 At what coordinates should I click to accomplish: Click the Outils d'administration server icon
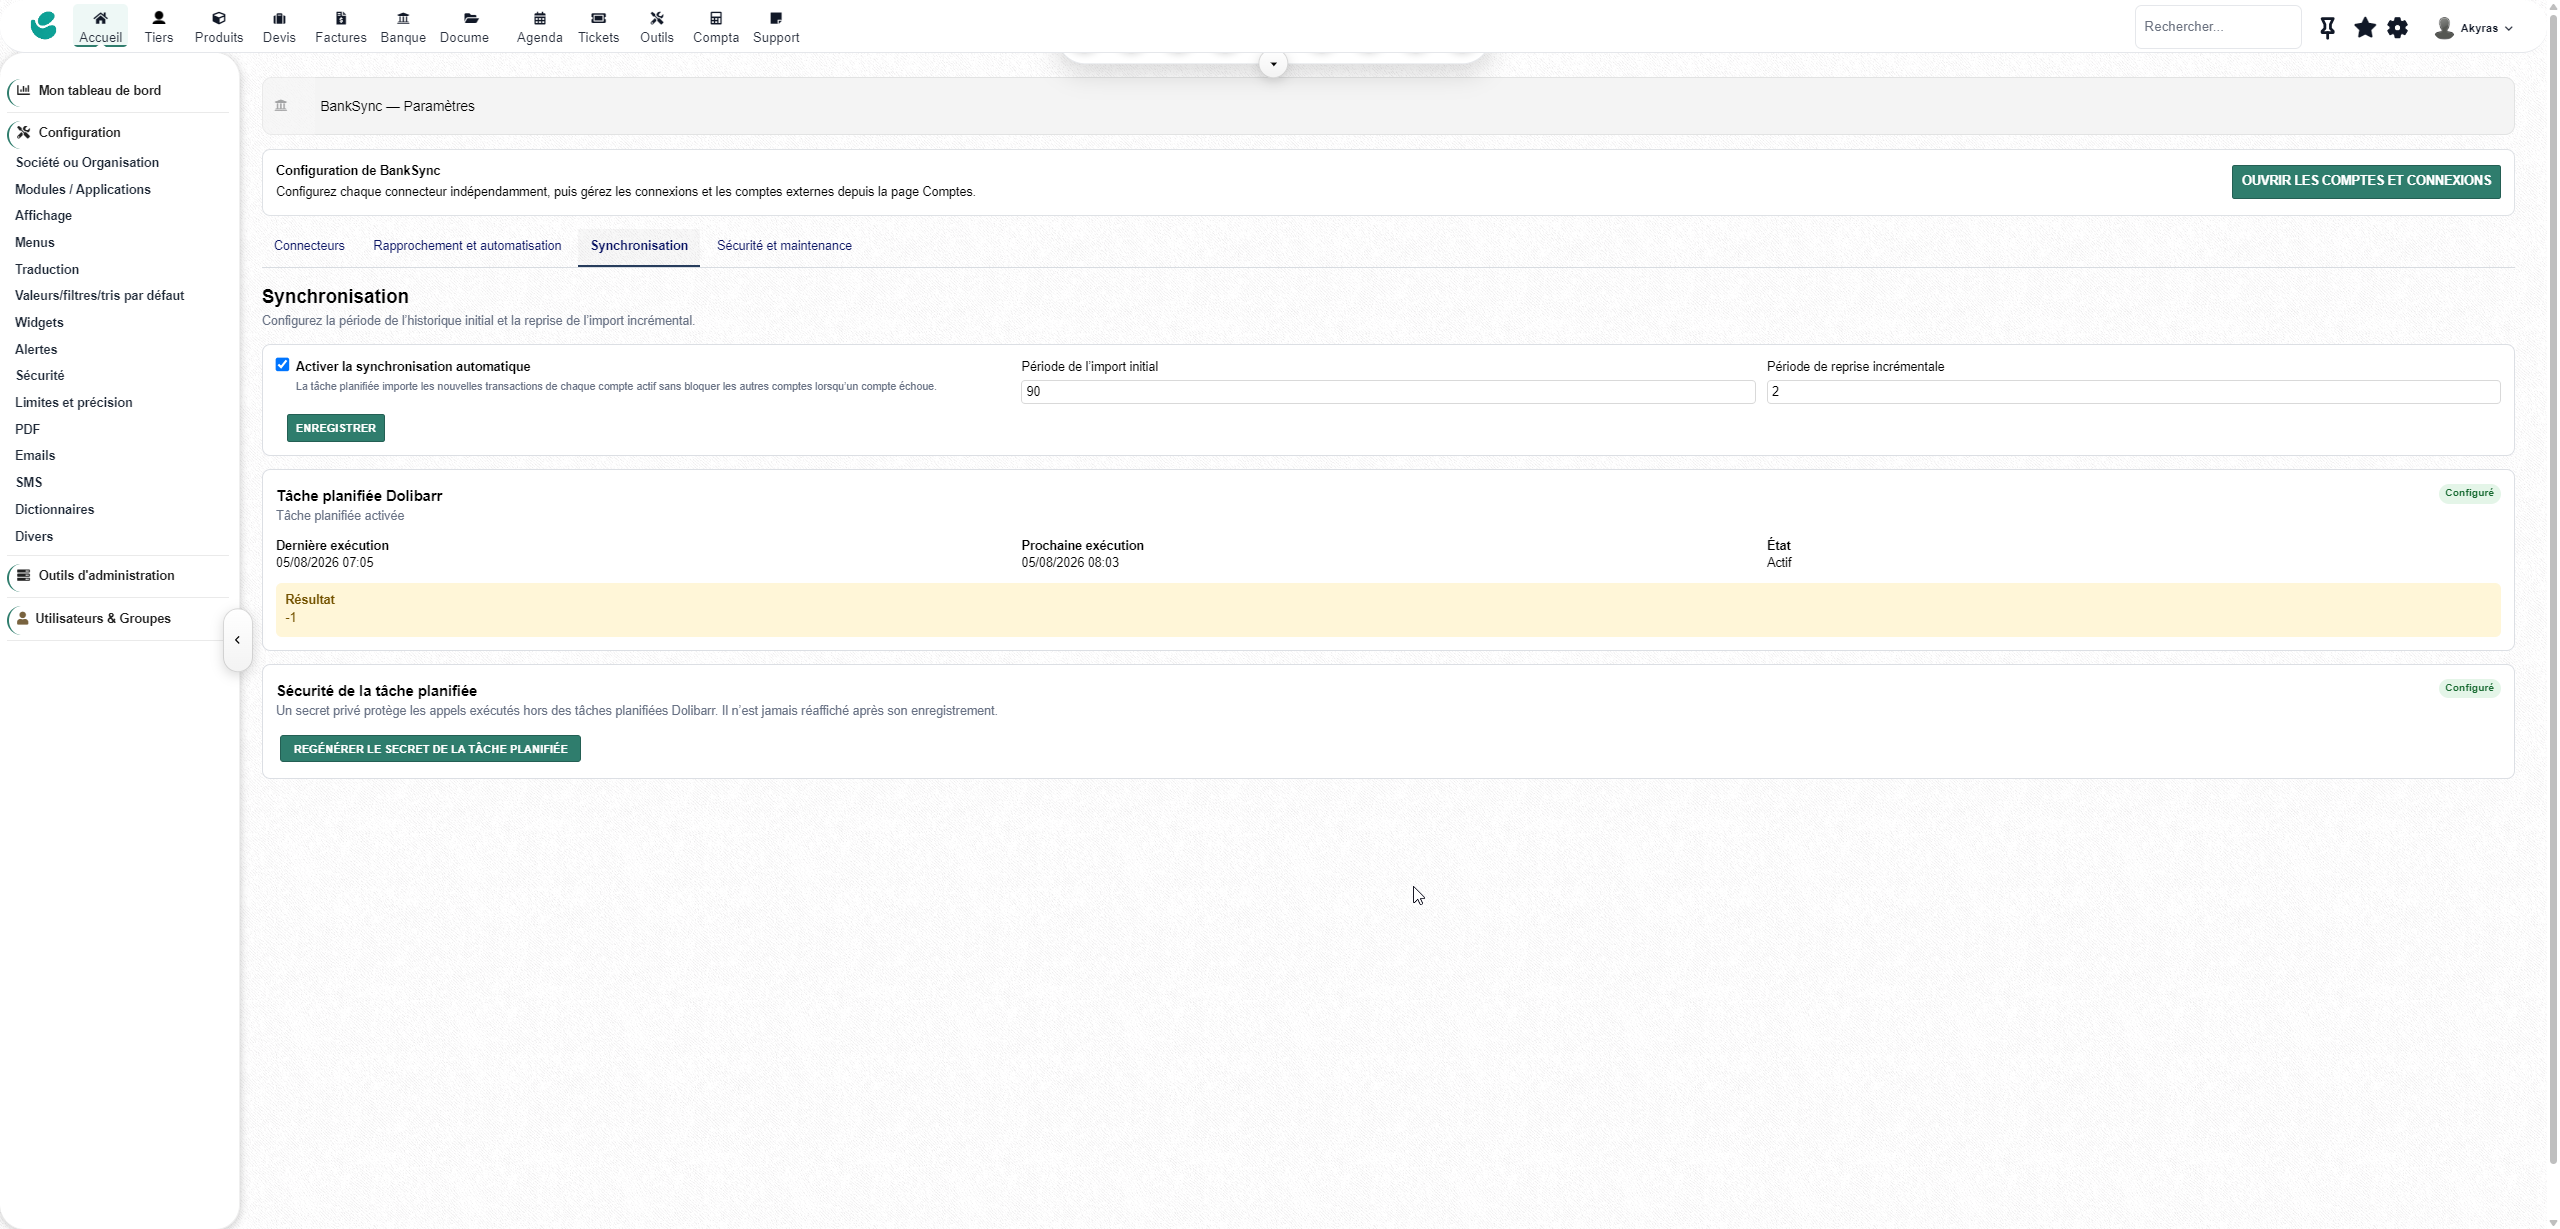23,575
